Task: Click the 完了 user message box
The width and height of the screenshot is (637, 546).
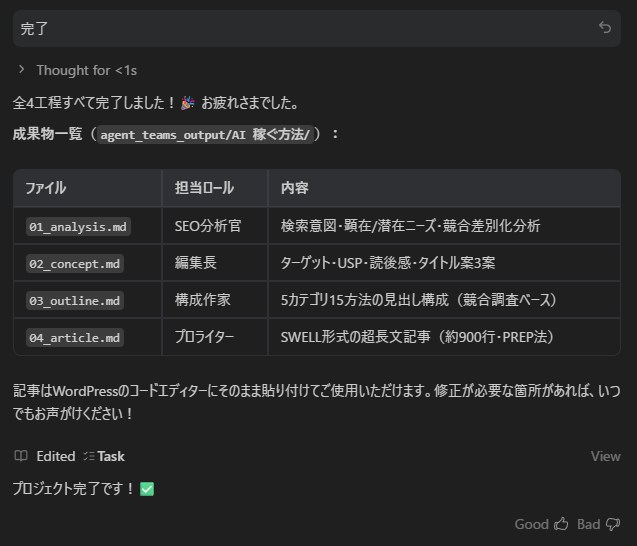Action: click(300, 28)
